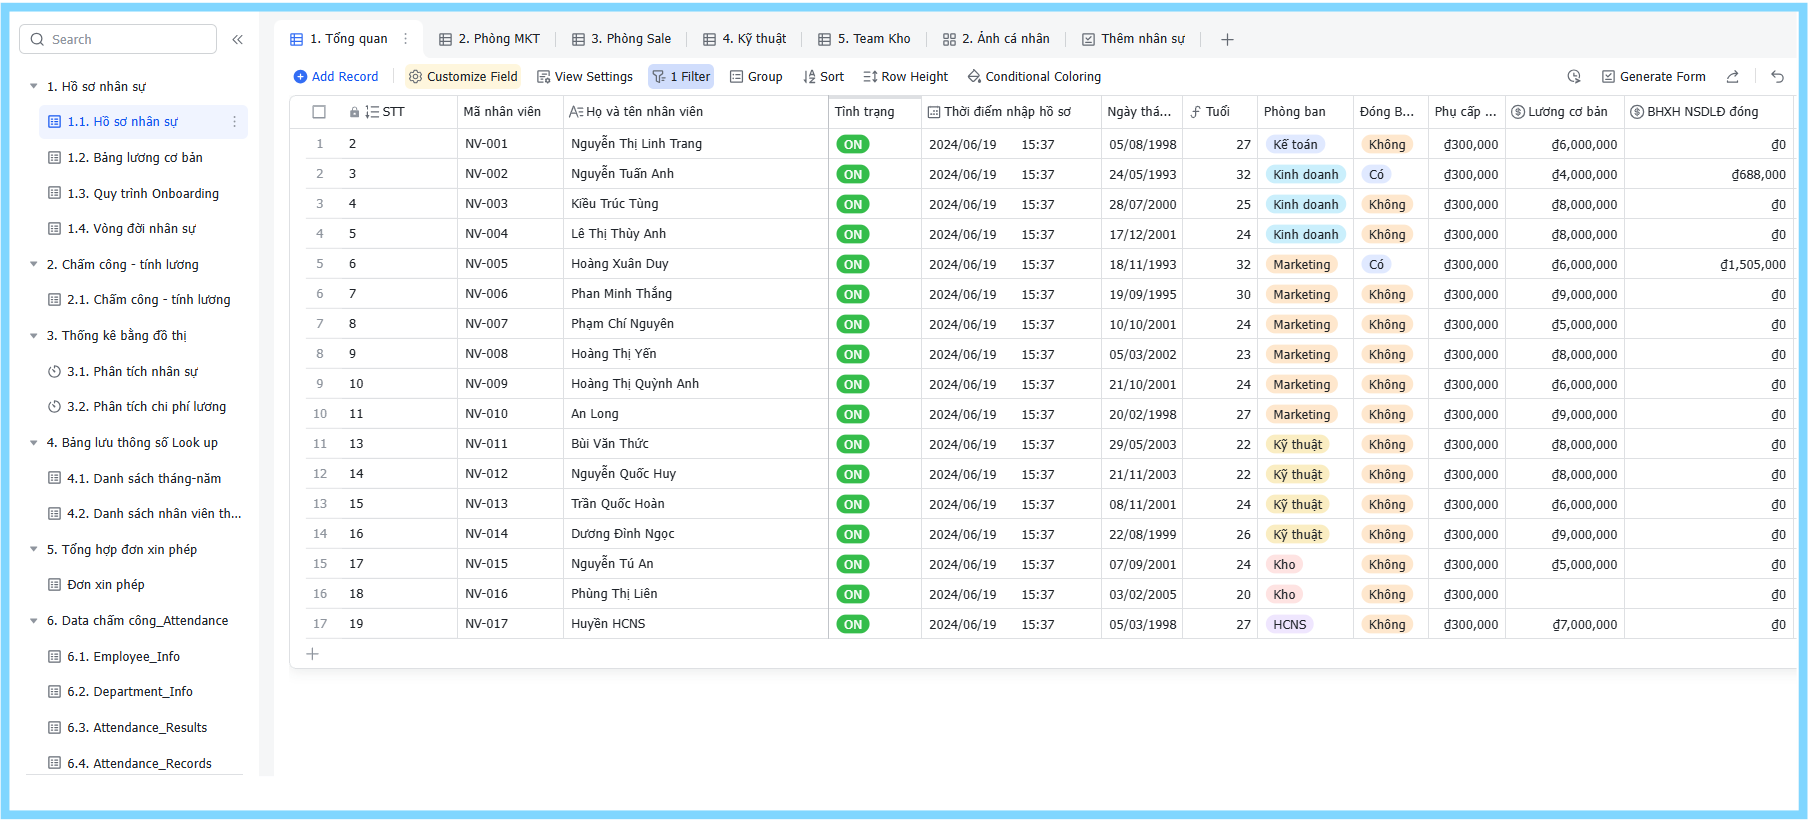Open 2.1. Chấm công - tính lương sheet
Viewport: 1808px width, 820px height.
click(143, 300)
